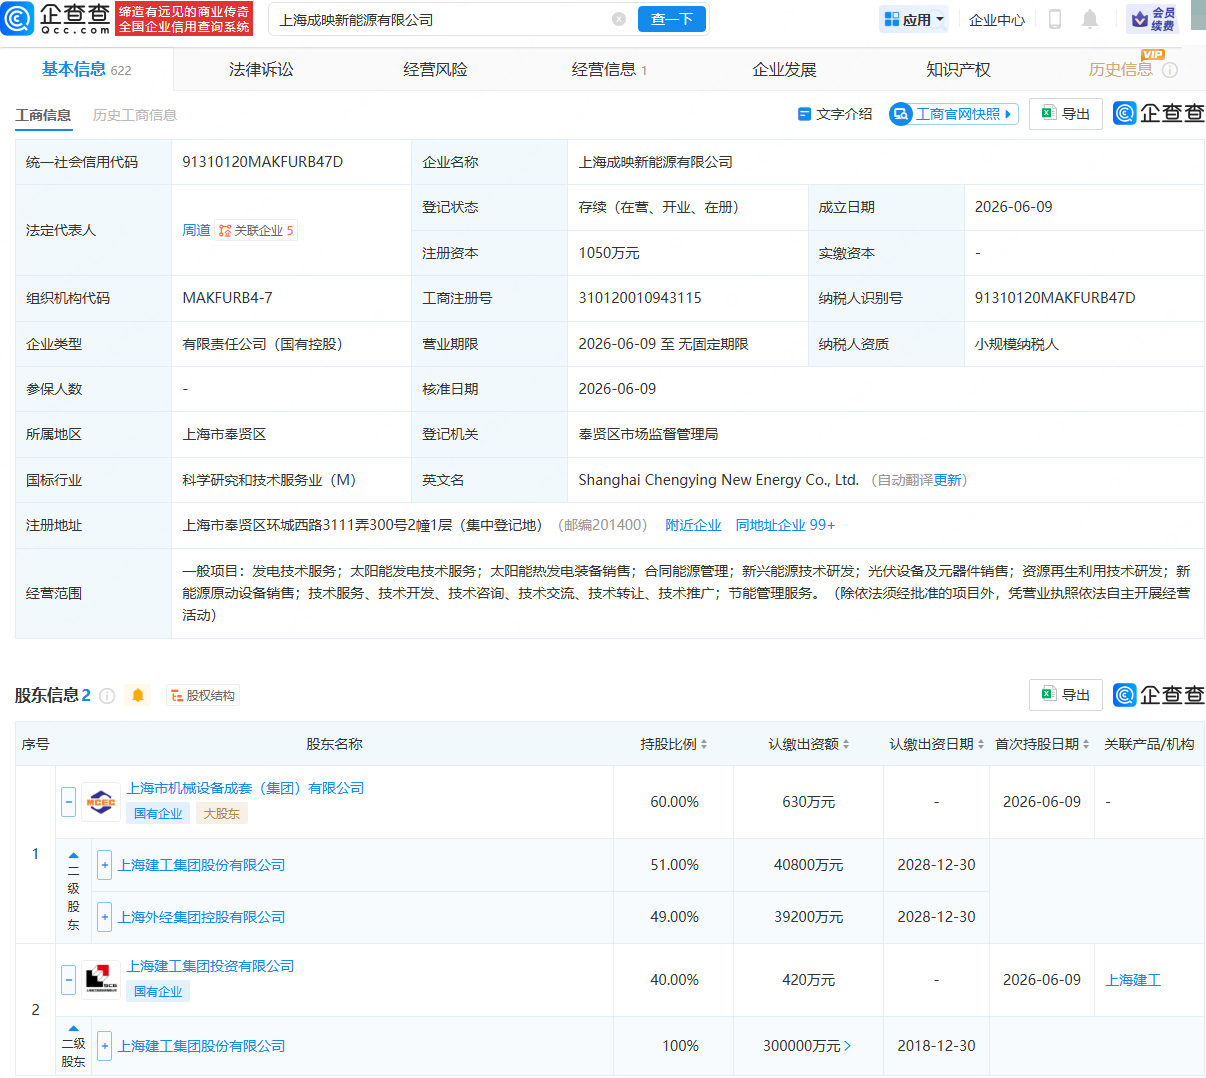Screen dimensions: 1206x1078
Task: Switch to 经营风险 tab
Action: click(435, 69)
